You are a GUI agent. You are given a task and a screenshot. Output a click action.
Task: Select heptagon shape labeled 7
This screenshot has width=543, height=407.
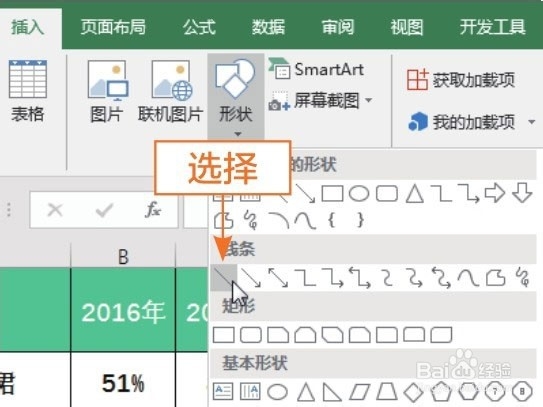pyautogui.click(x=495, y=391)
